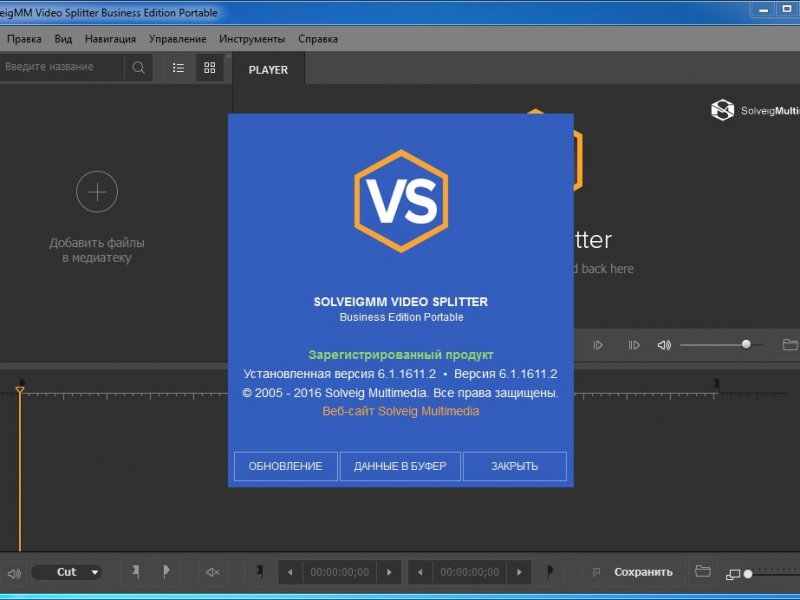Image resolution: width=800 pixels, height=600 pixels.
Task: Step second timecode backward with left arrow
Action: click(420, 572)
